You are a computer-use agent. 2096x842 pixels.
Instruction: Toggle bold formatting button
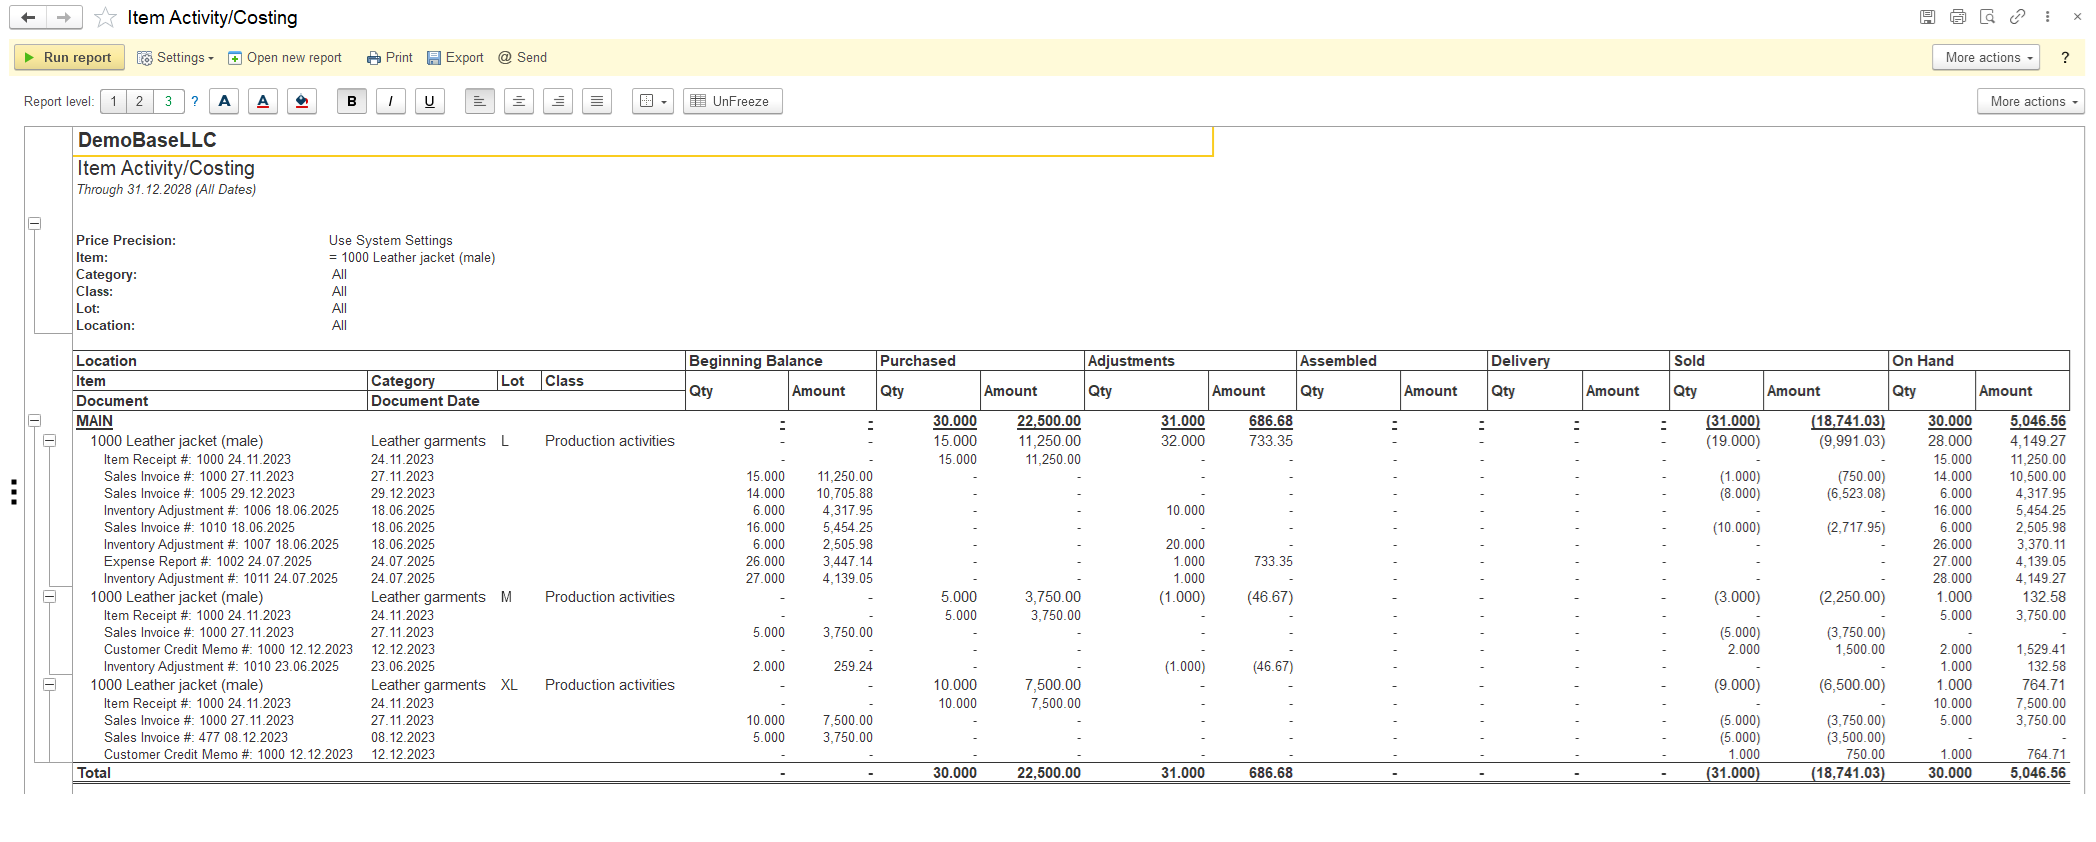[351, 101]
